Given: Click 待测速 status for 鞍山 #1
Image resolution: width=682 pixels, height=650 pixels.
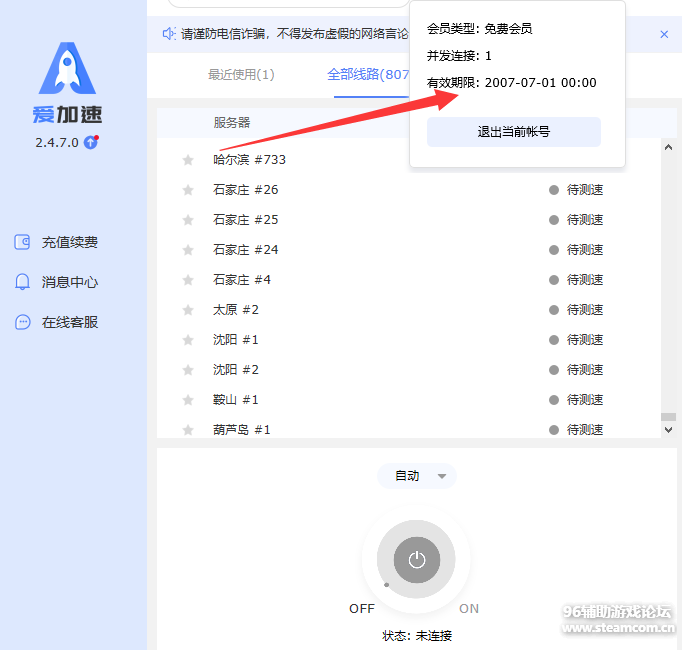Looking at the screenshot, I should [x=576, y=400].
